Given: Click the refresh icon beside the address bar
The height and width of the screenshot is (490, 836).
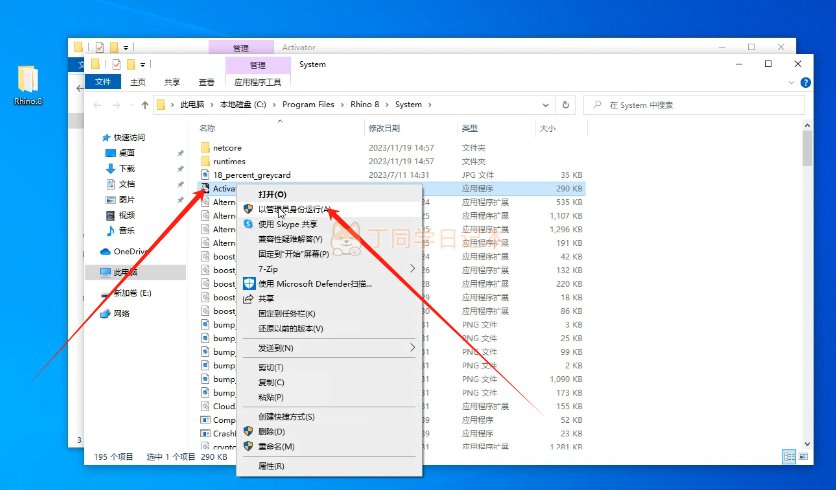Looking at the screenshot, I should [x=566, y=105].
